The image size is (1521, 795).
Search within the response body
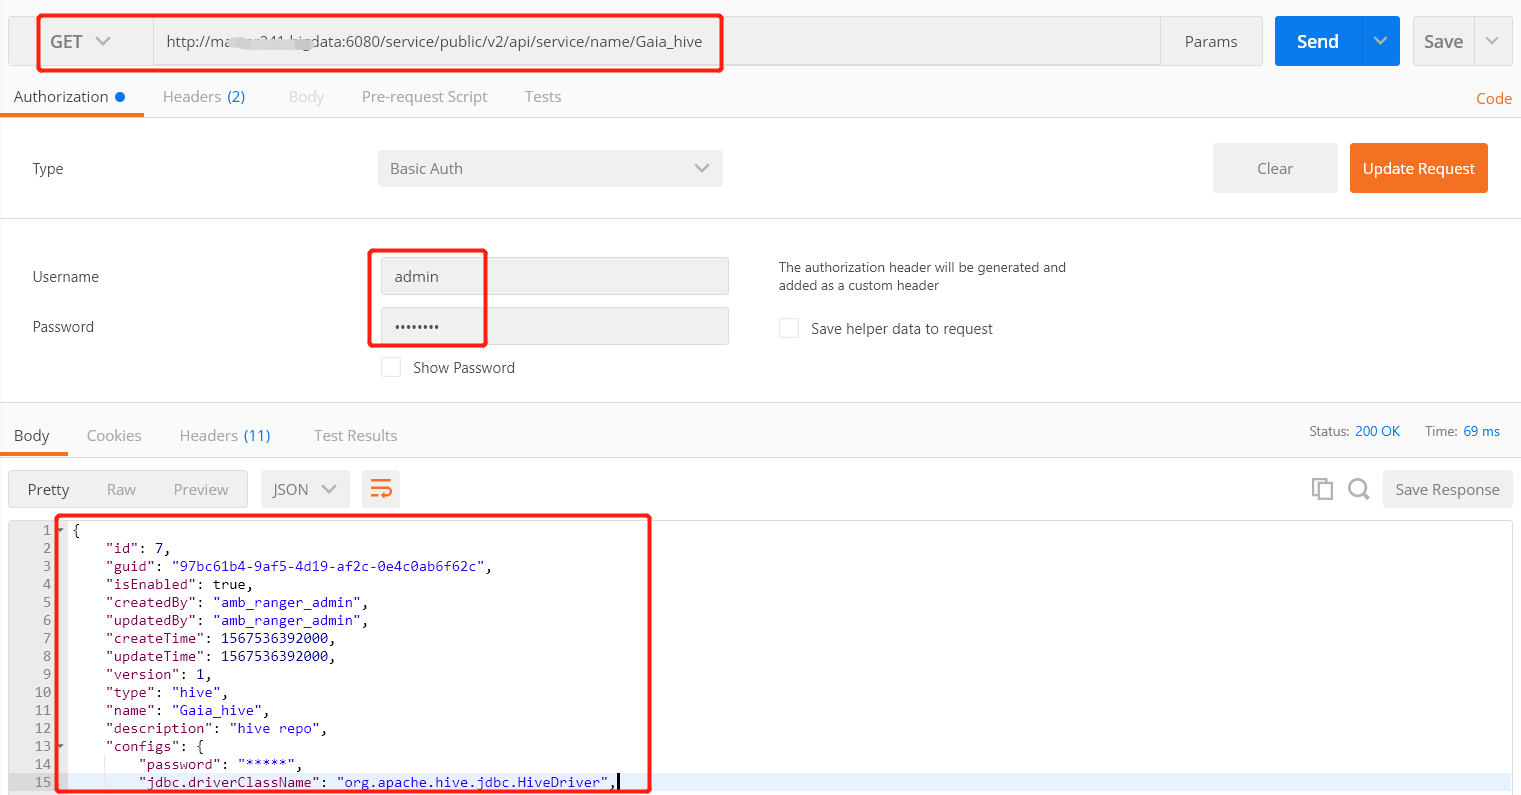[x=1358, y=489]
